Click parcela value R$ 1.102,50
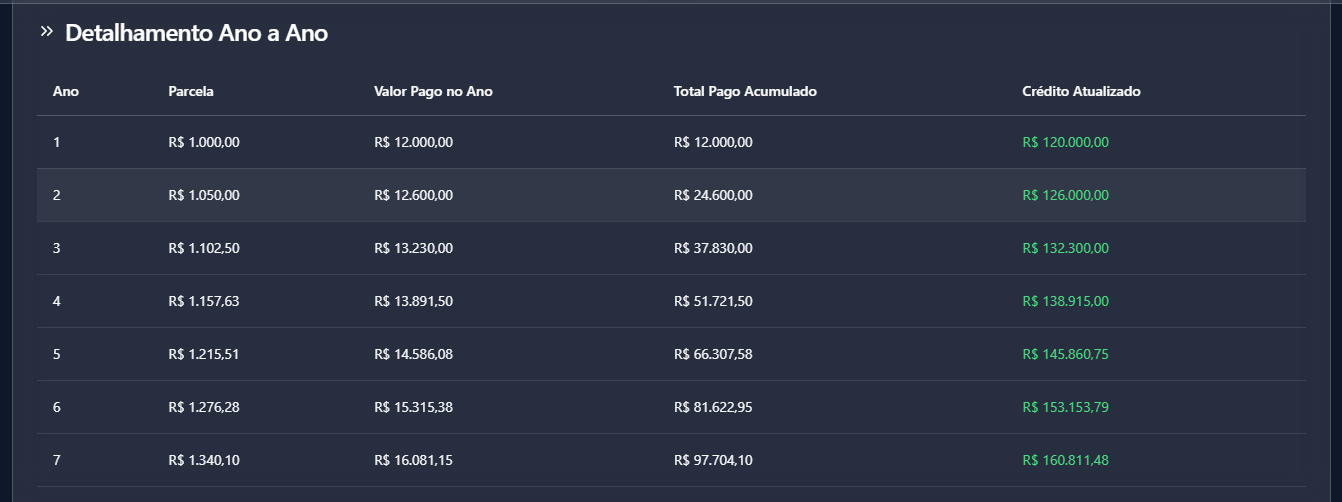 click(x=204, y=248)
